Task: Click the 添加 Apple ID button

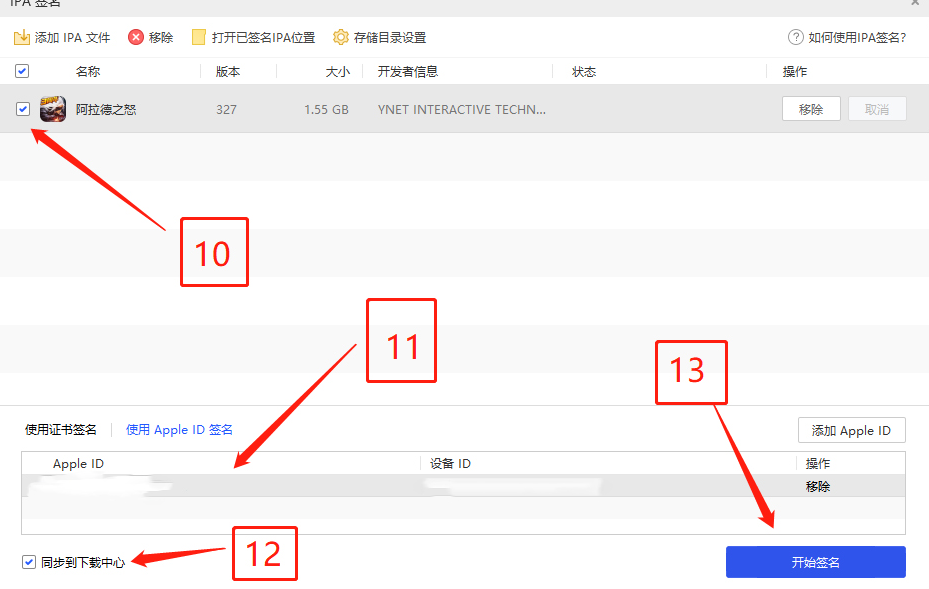Action: coord(851,430)
